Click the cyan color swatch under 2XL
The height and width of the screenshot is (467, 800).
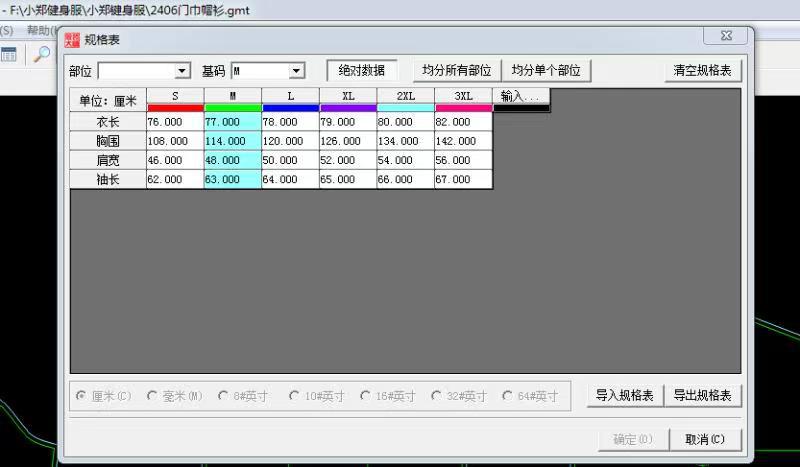coord(406,108)
